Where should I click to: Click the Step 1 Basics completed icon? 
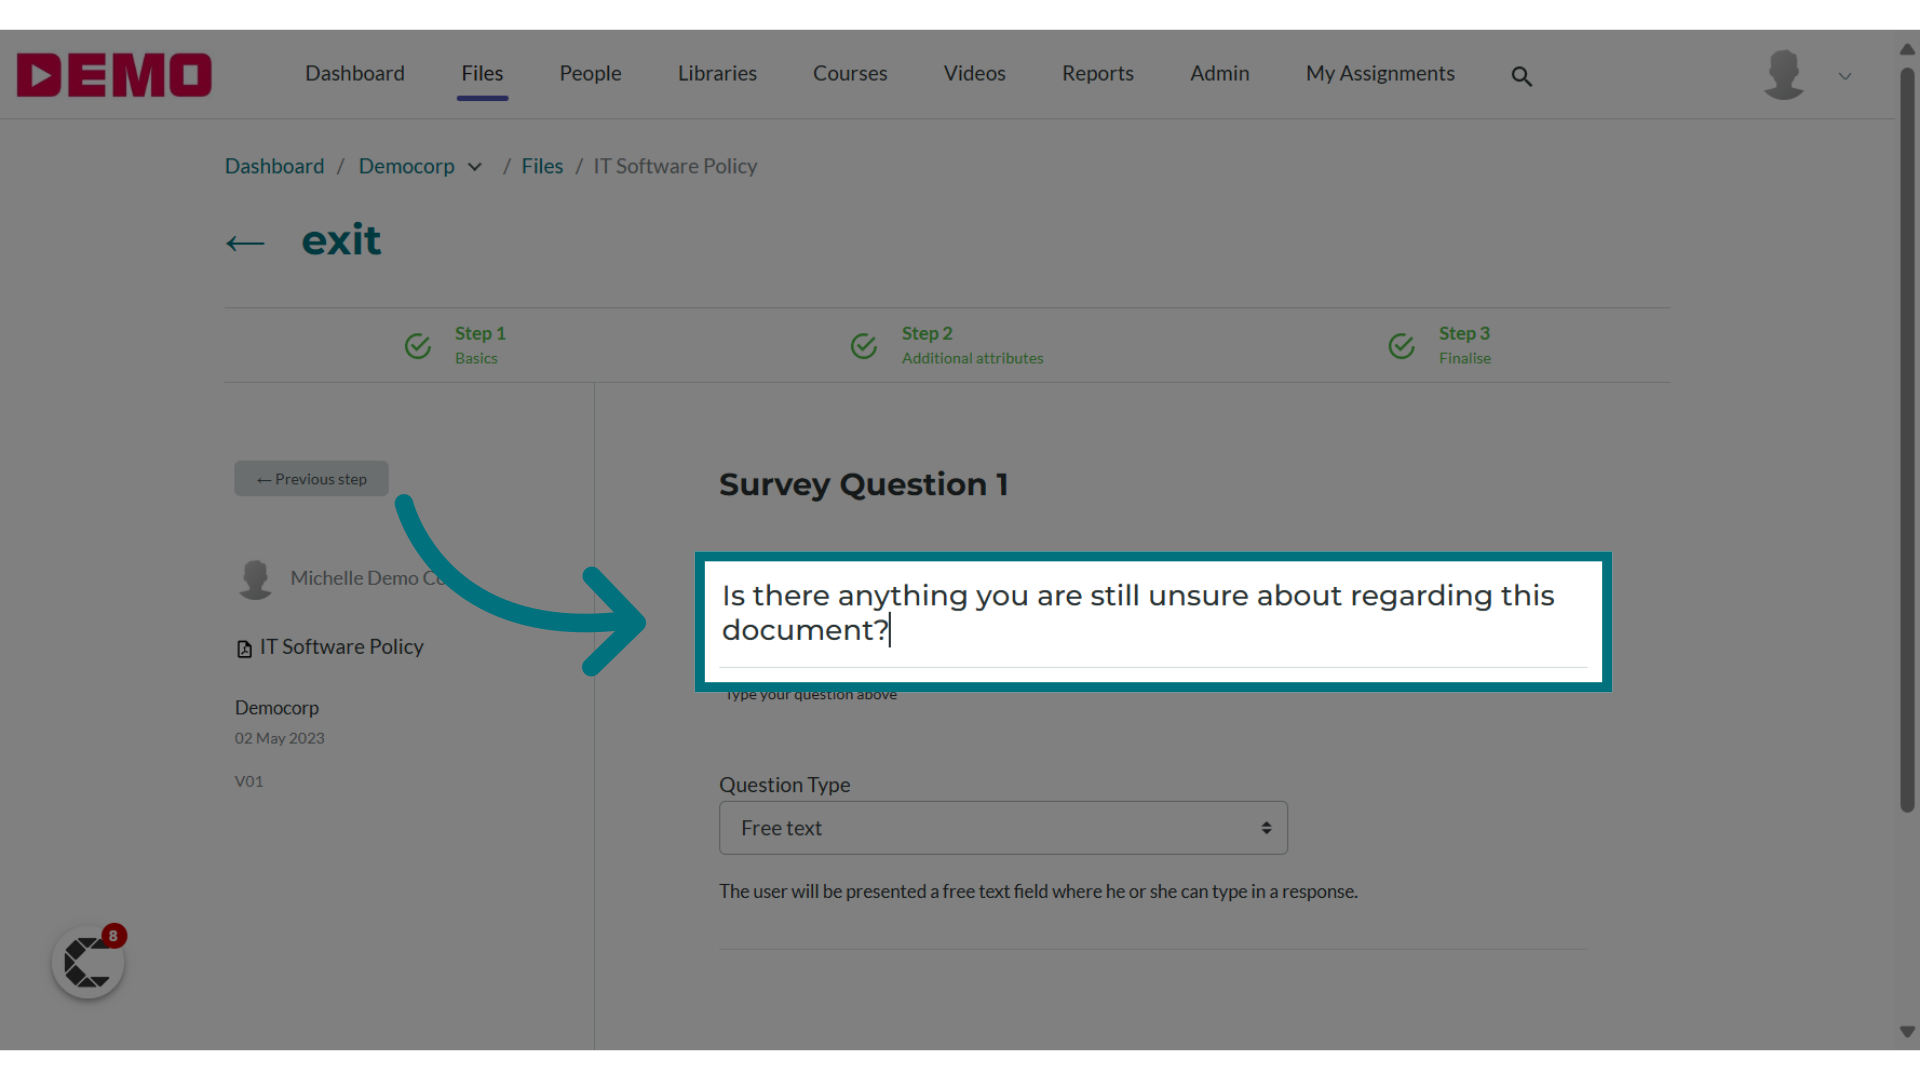pyautogui.click(x=418, y=344)
